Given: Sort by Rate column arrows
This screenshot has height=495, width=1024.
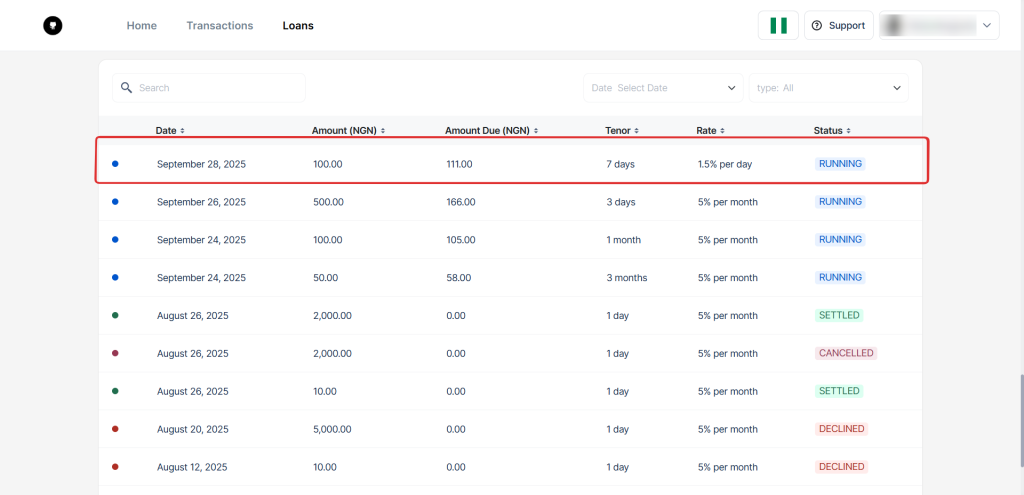Looking at the screenshot, I should 722,131.
